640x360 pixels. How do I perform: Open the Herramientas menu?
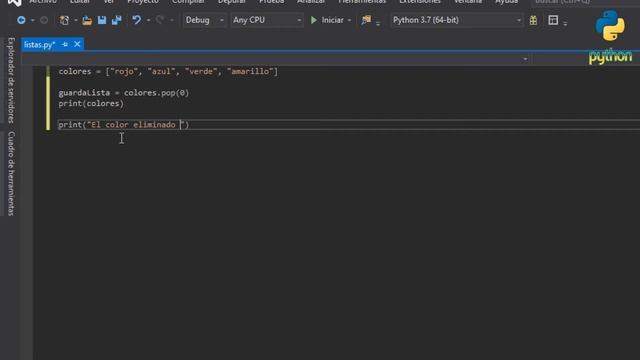[x=362, y=2]
